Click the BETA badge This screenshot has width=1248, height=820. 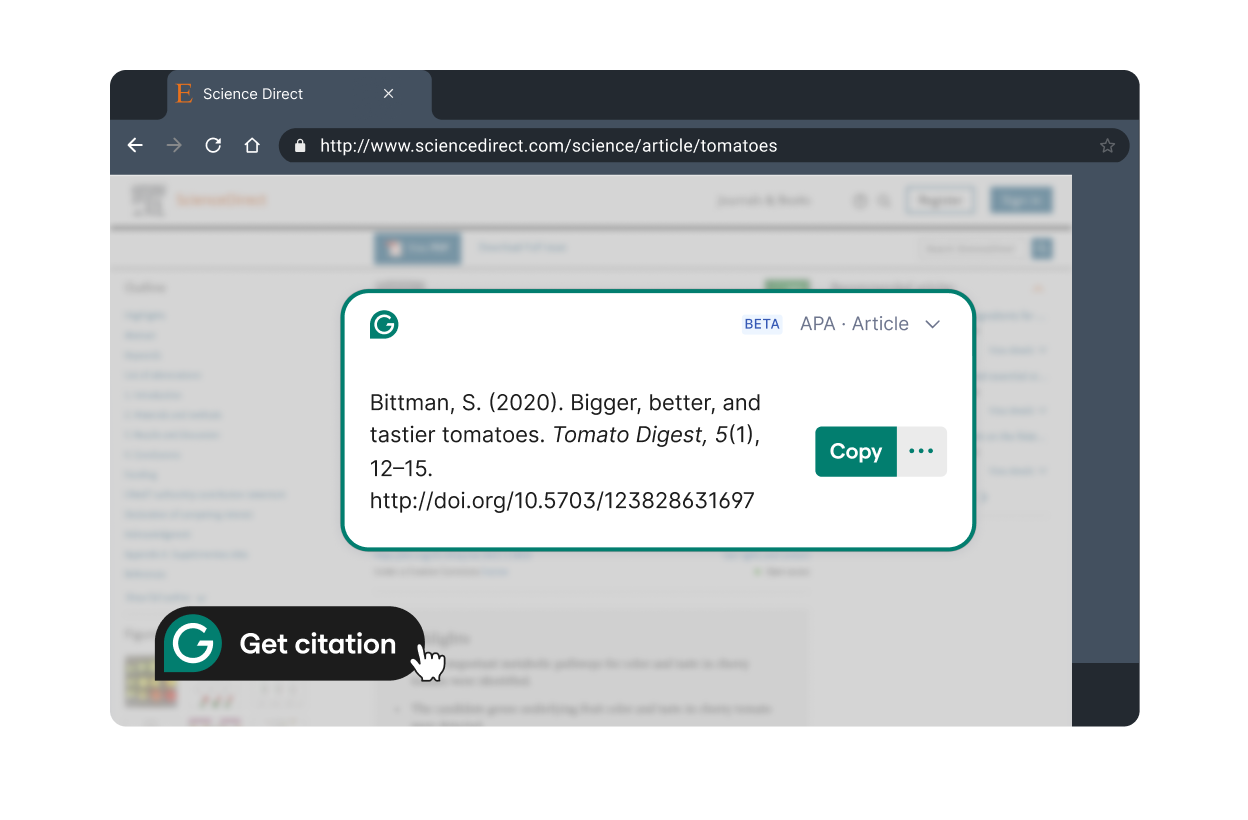point(762,324)
